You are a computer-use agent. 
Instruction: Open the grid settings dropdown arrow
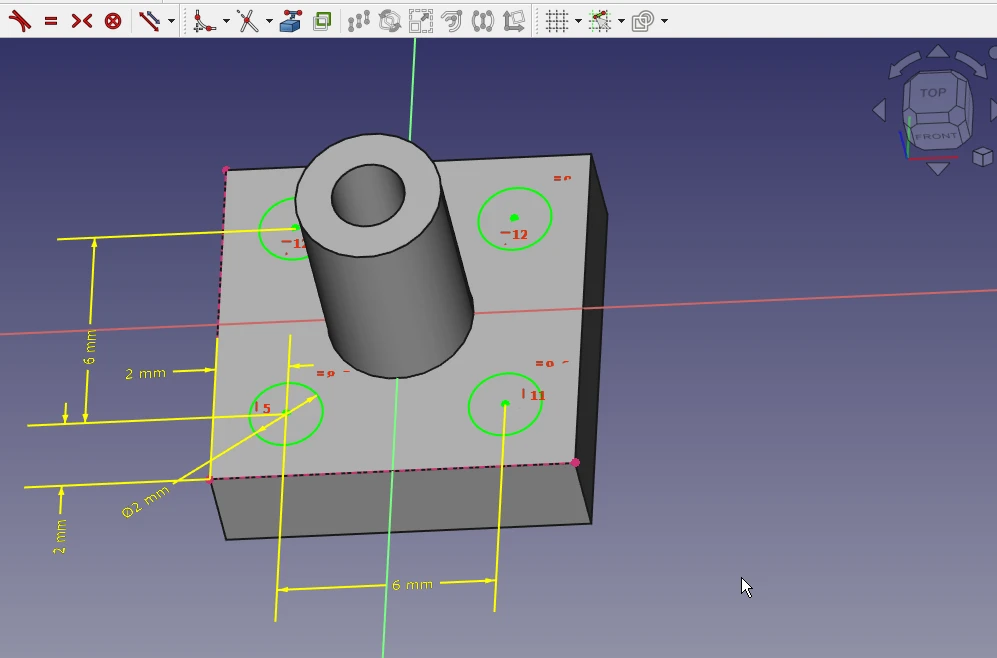(578, 21)
